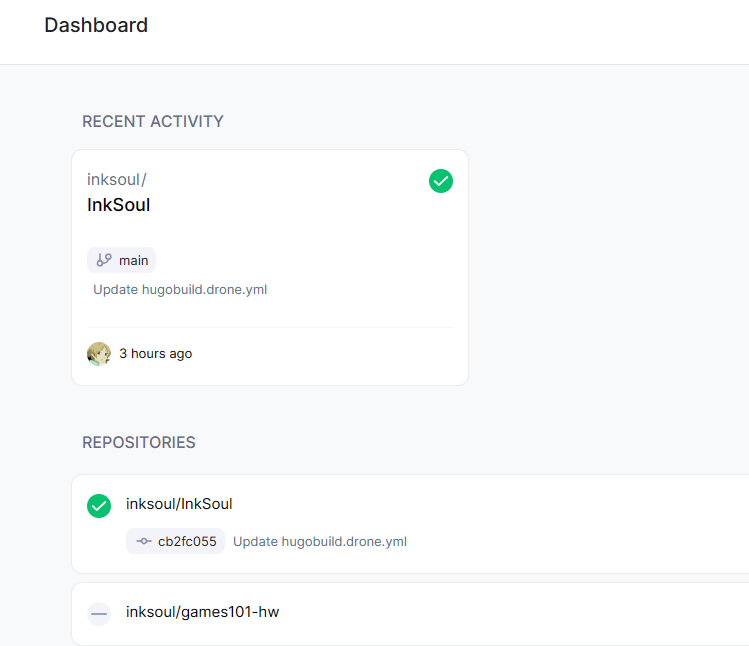The width and height of the screenshot is (749, 646).
Task: Click the REPOSITORIES section heading
Action: 139,442
